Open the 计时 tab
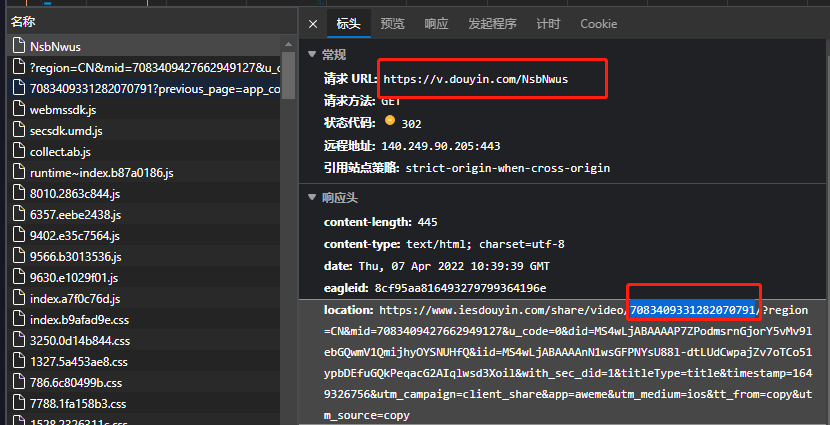830x425 pixels. pos(548,24)
